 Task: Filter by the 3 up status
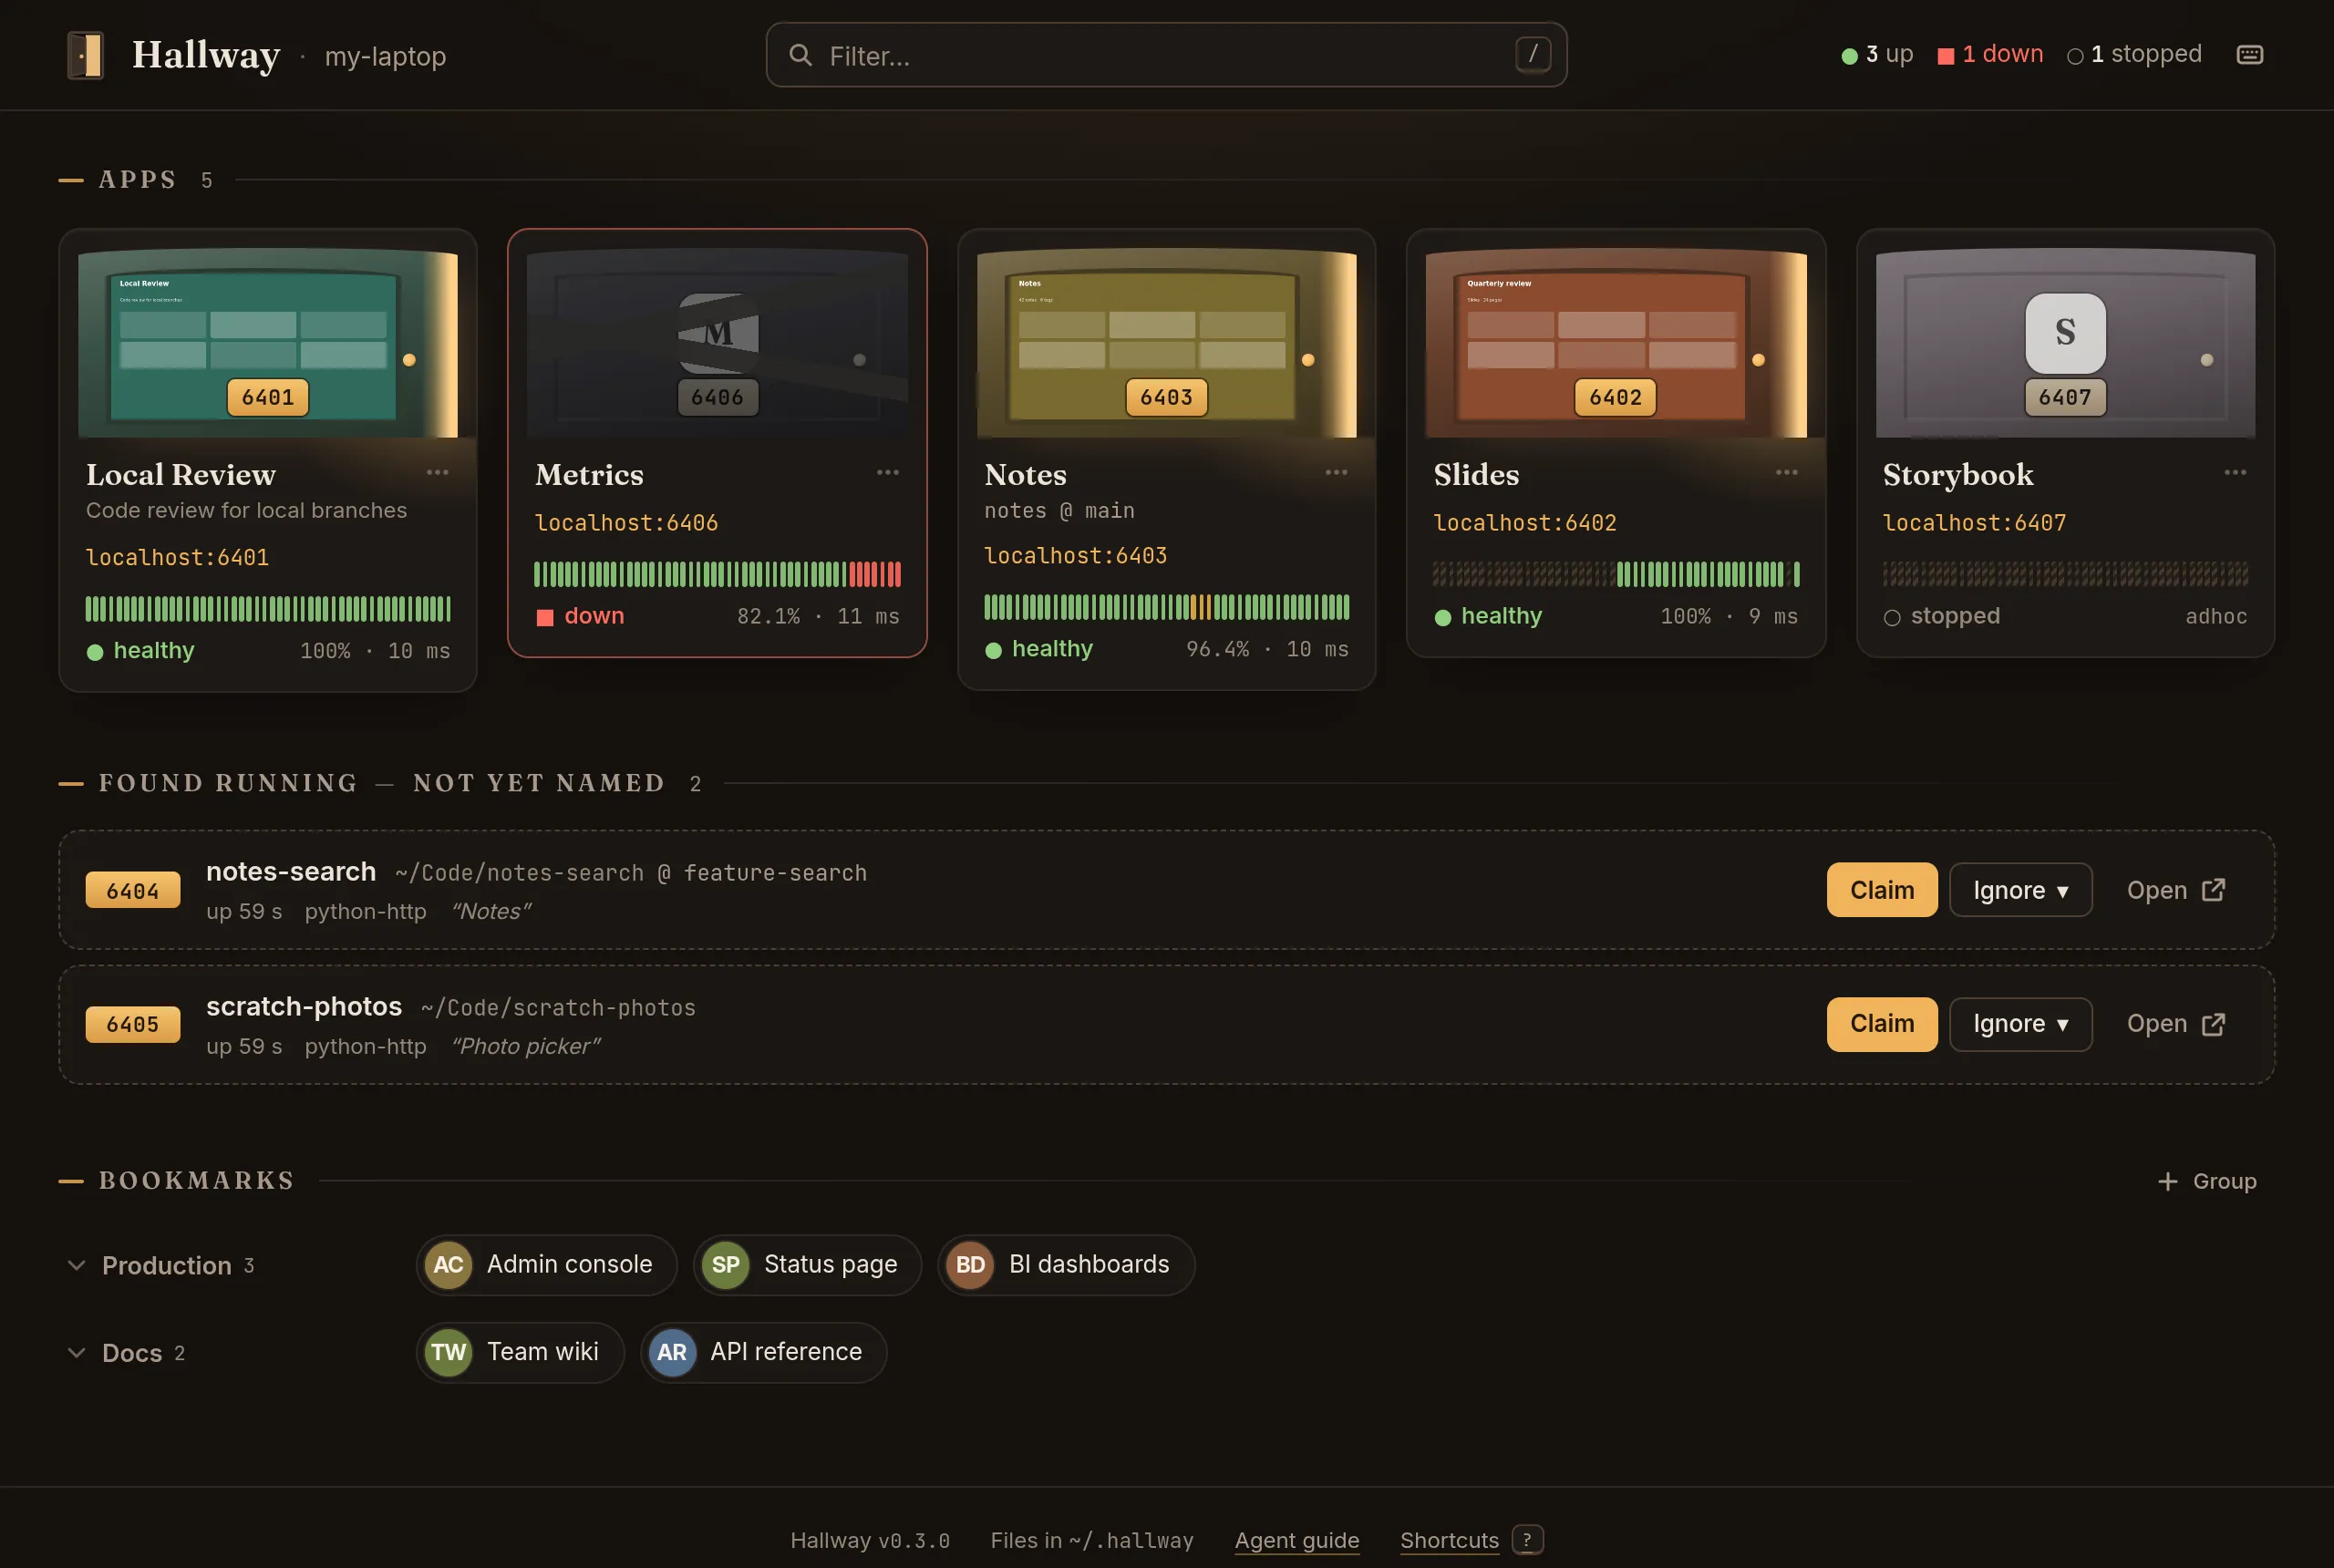point(1876,54)
